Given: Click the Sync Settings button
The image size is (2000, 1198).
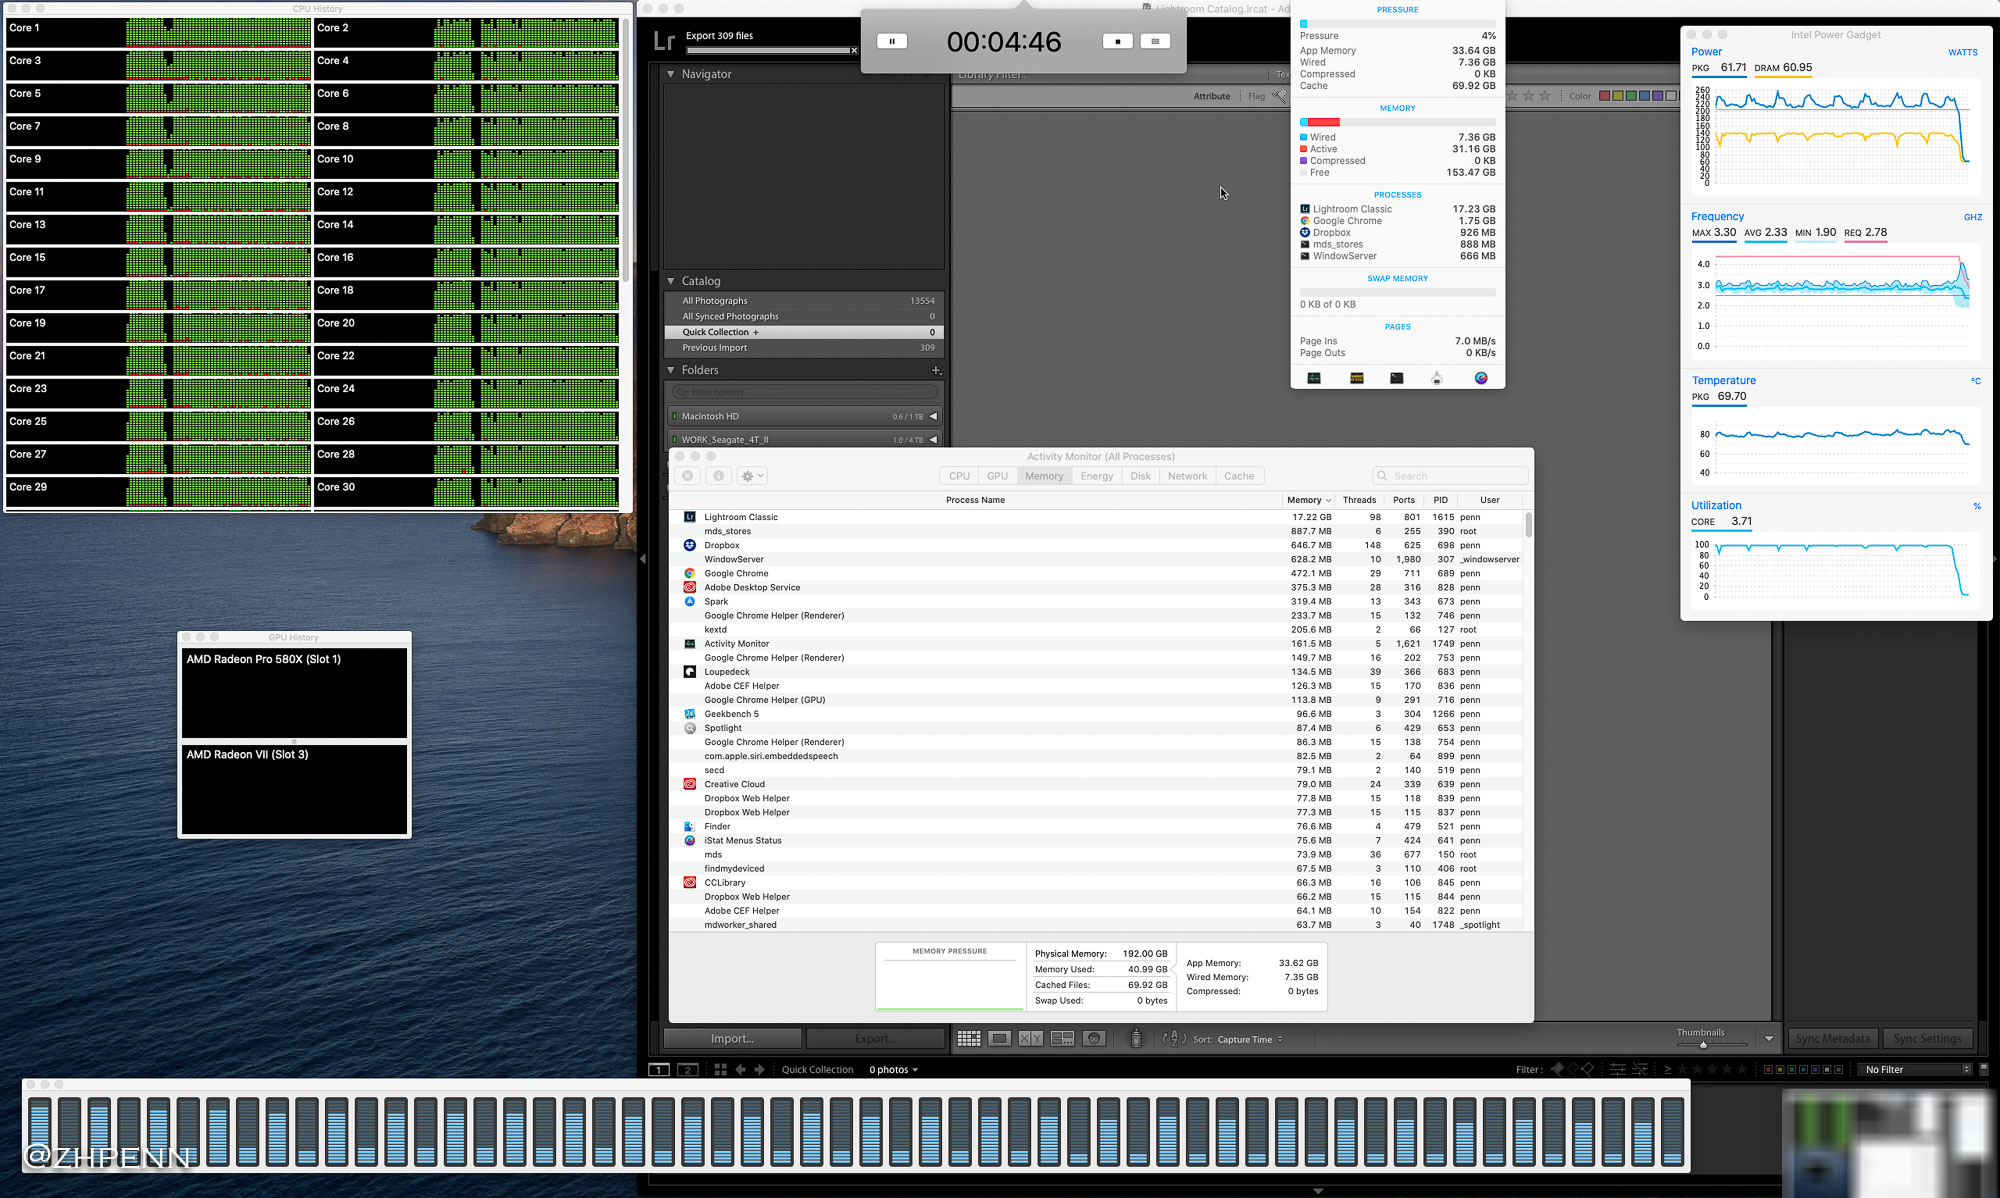Looking at the screenshot, I should (x=1928, y=1039).
